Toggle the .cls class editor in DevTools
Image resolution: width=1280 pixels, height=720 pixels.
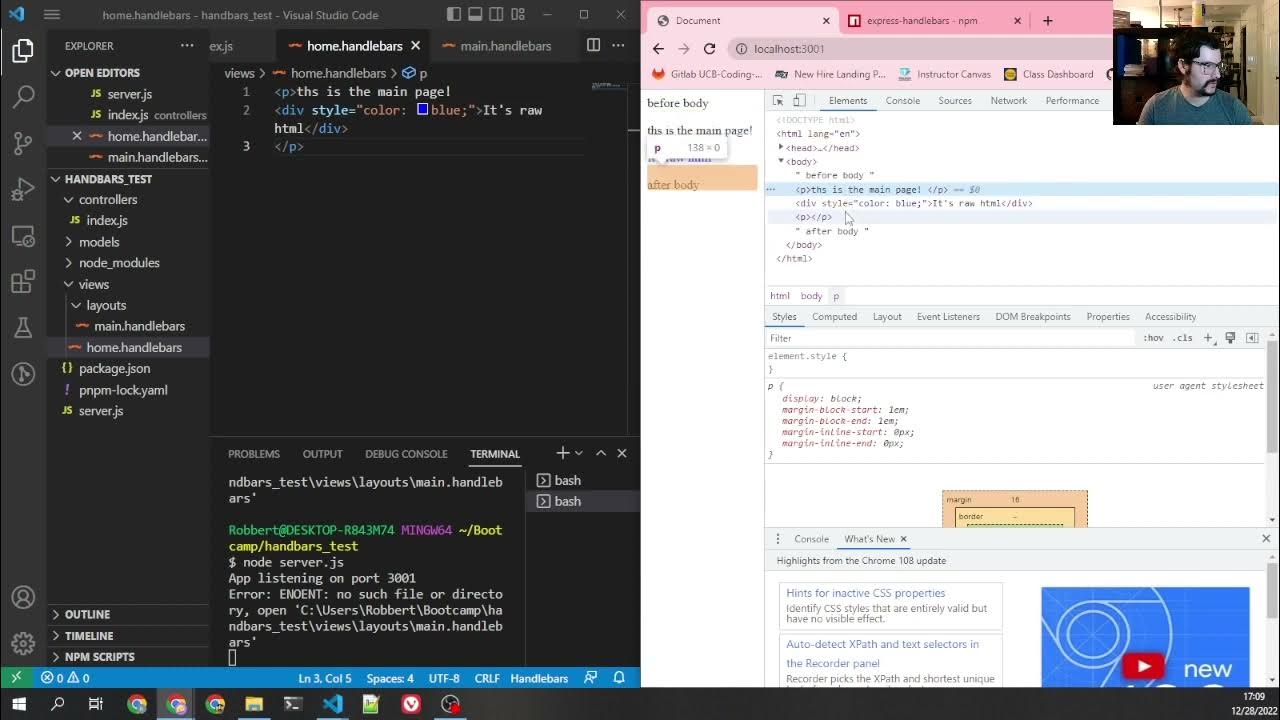(1184, 338)
